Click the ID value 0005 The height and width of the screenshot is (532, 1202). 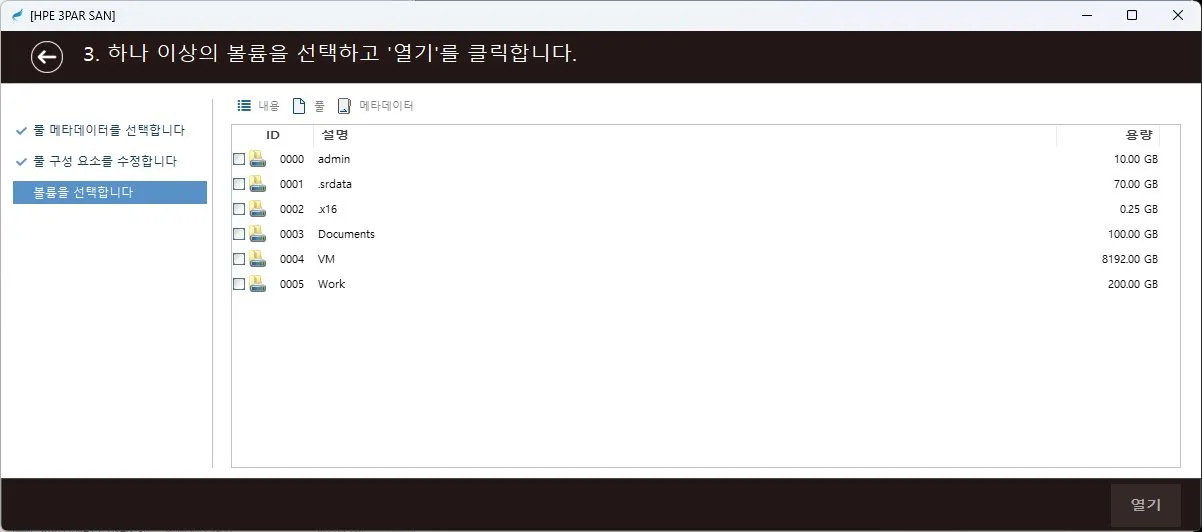(x=292, y=284)
